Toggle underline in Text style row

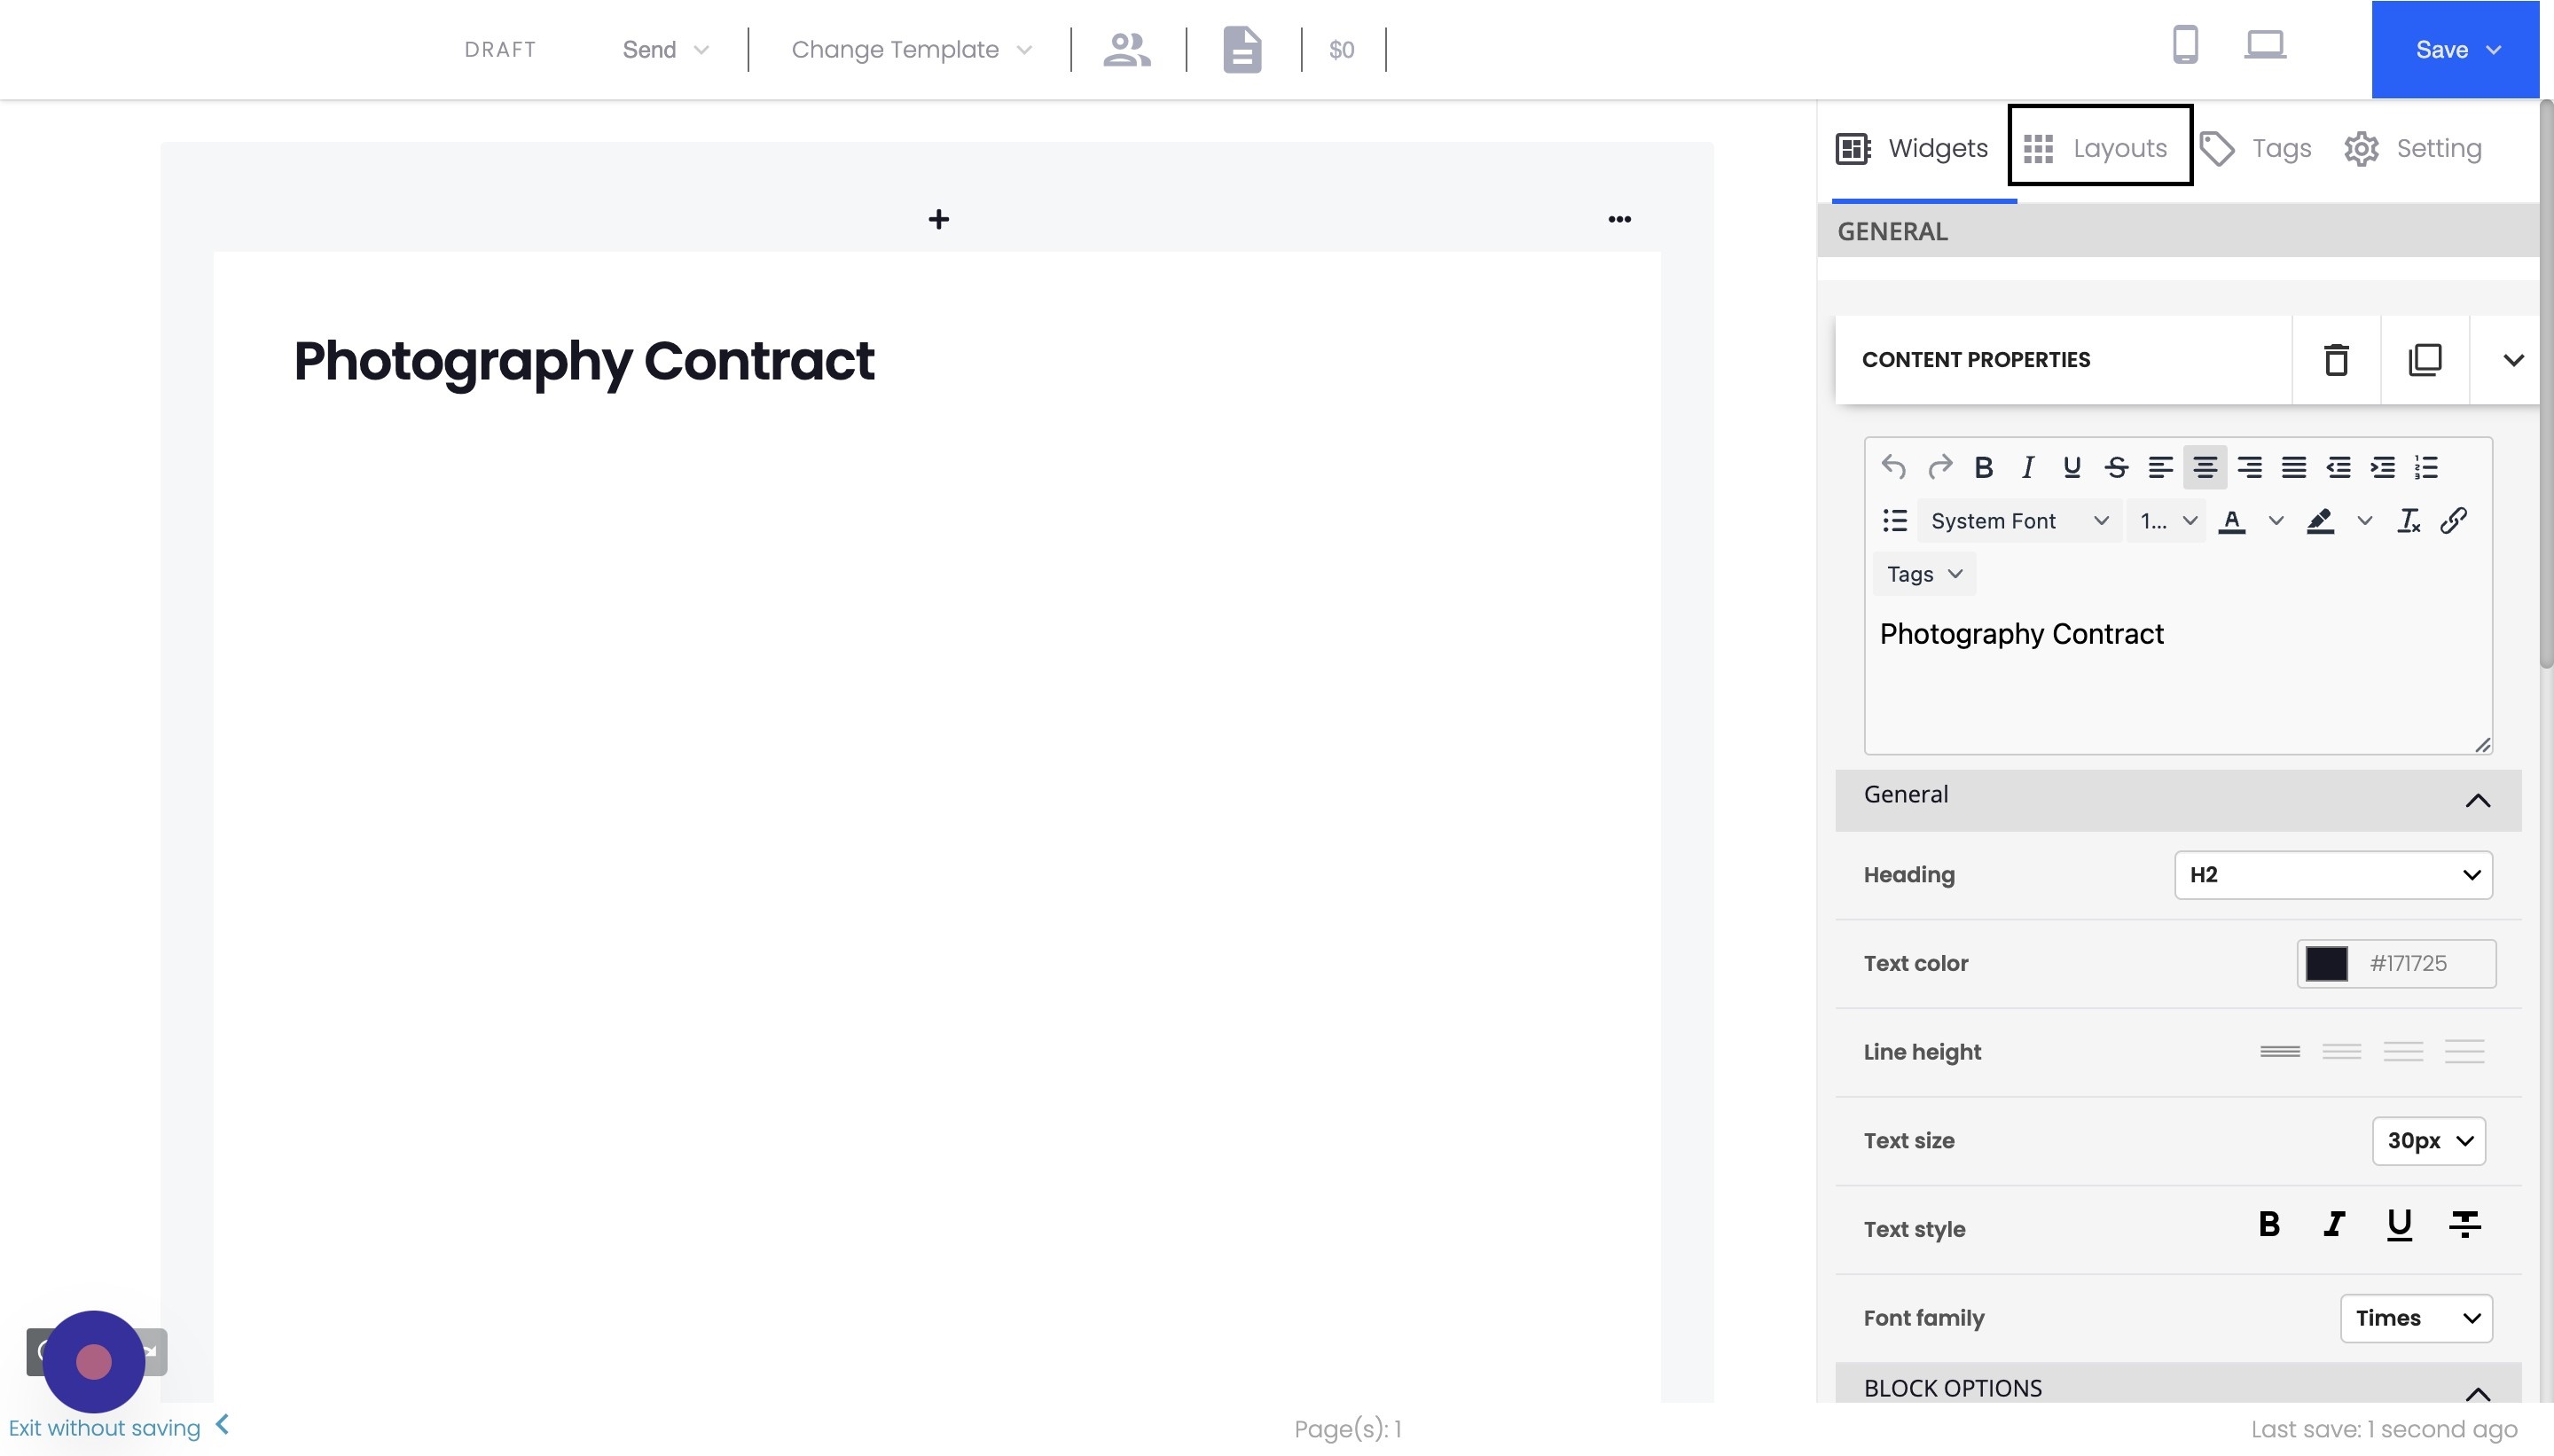[2399, 1224]
